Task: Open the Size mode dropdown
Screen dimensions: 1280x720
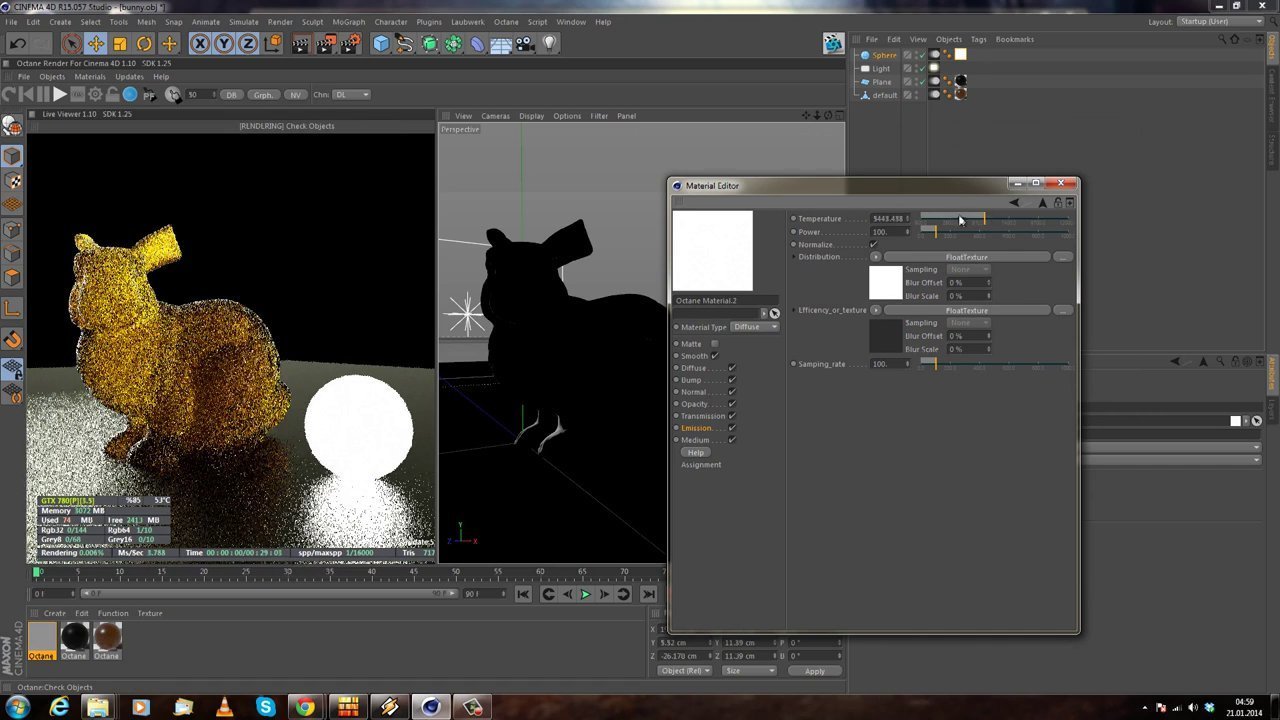Action: pyautogui.click(x=750, y=671)
